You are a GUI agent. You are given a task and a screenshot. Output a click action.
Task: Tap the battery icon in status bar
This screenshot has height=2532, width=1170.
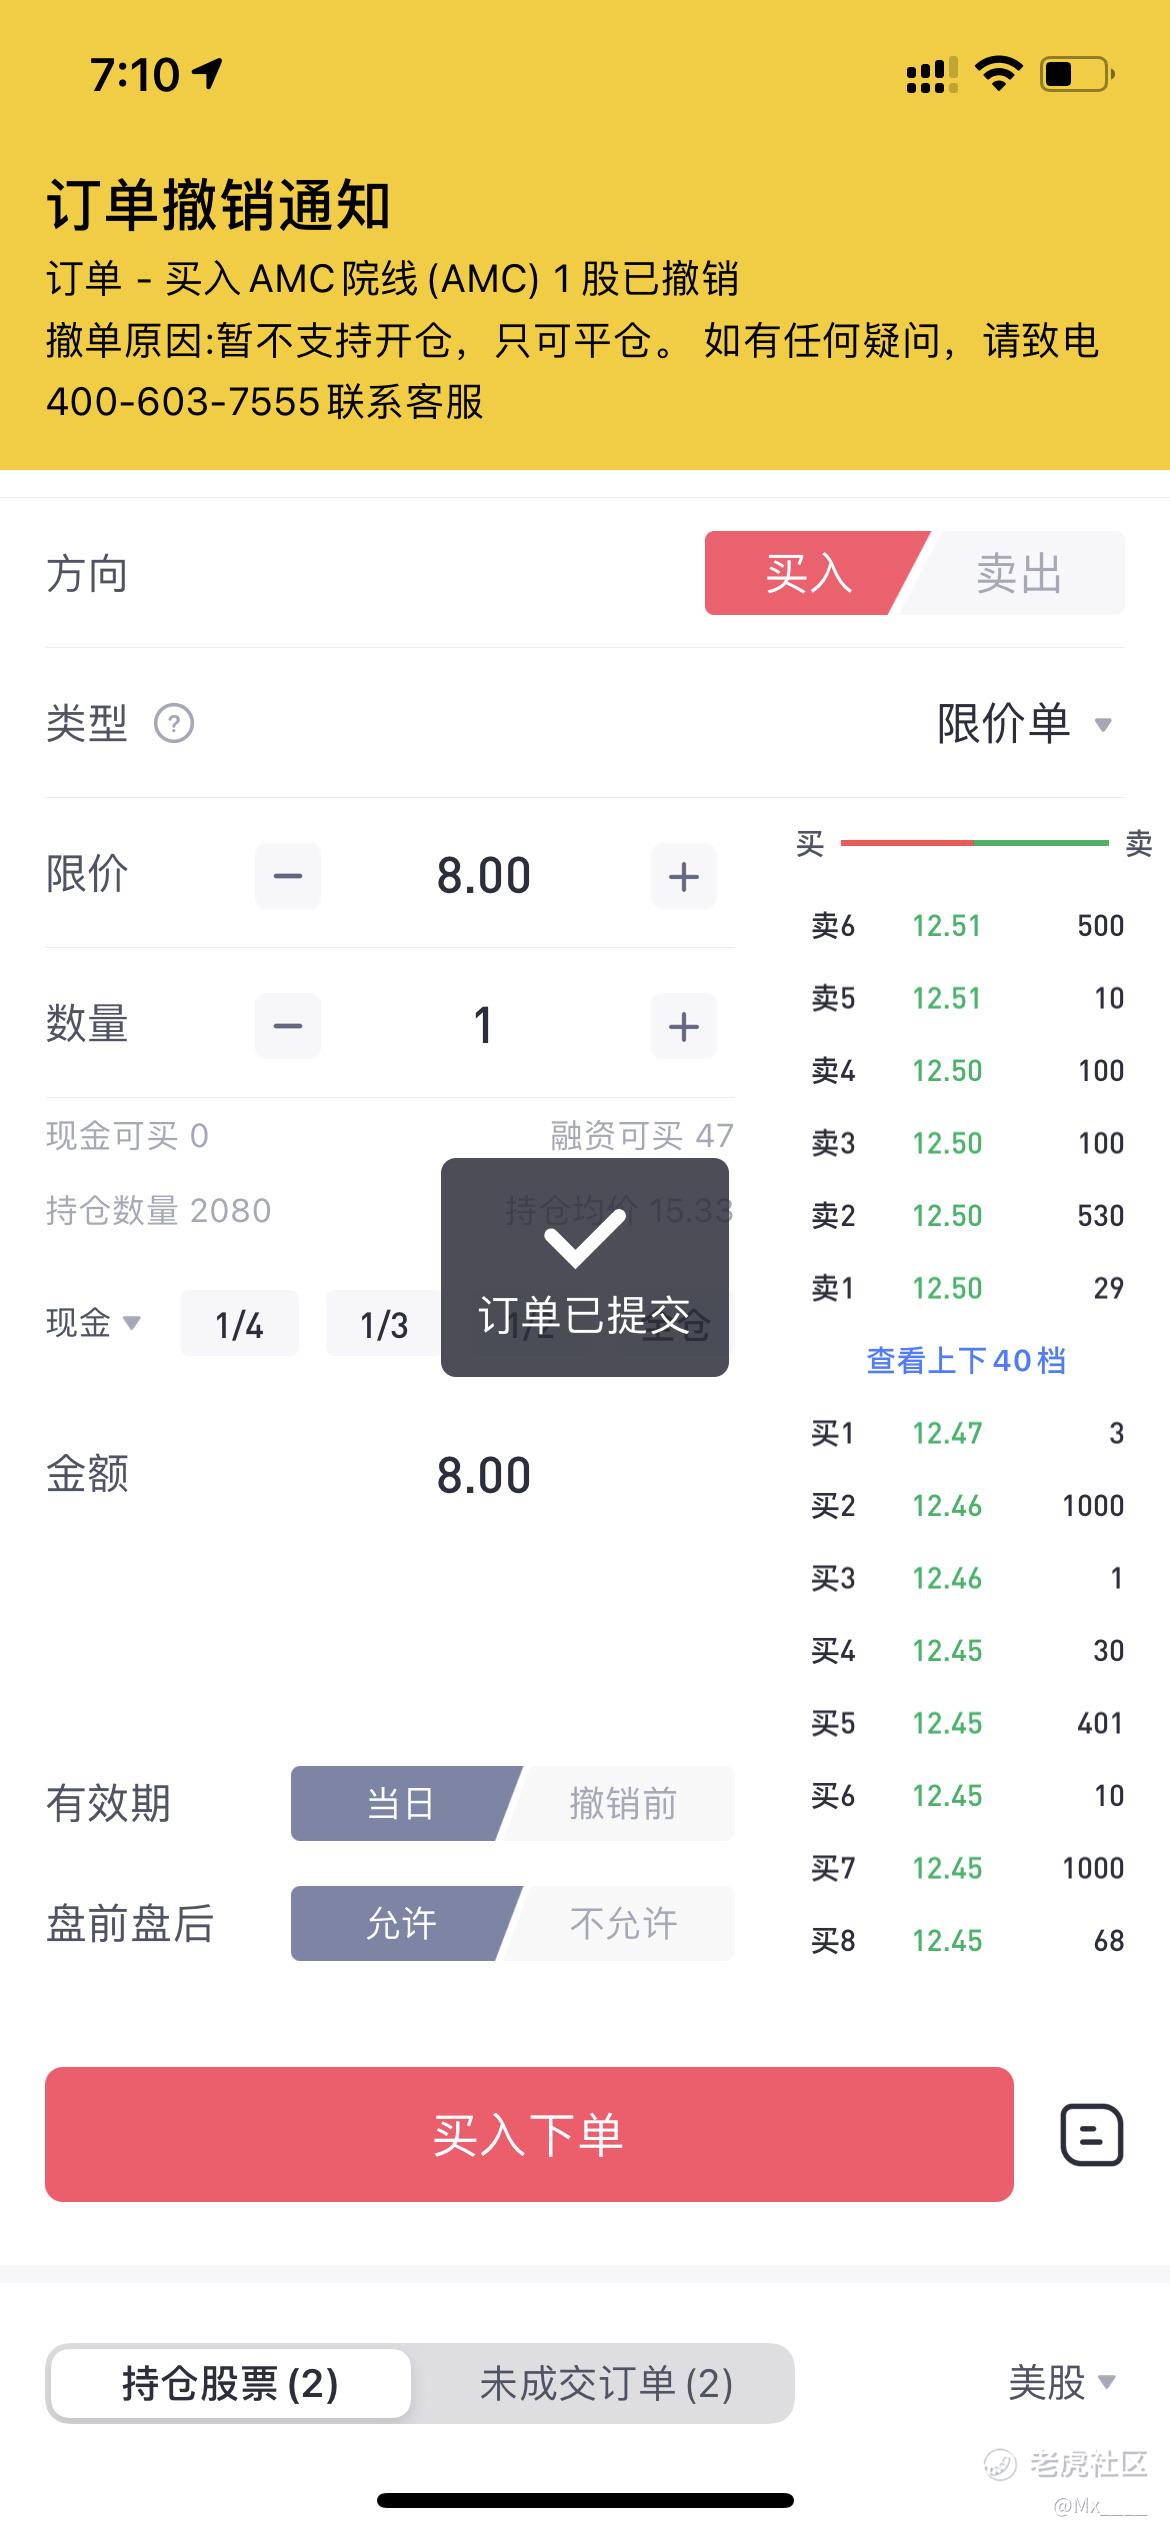(x=1079, y=74)
